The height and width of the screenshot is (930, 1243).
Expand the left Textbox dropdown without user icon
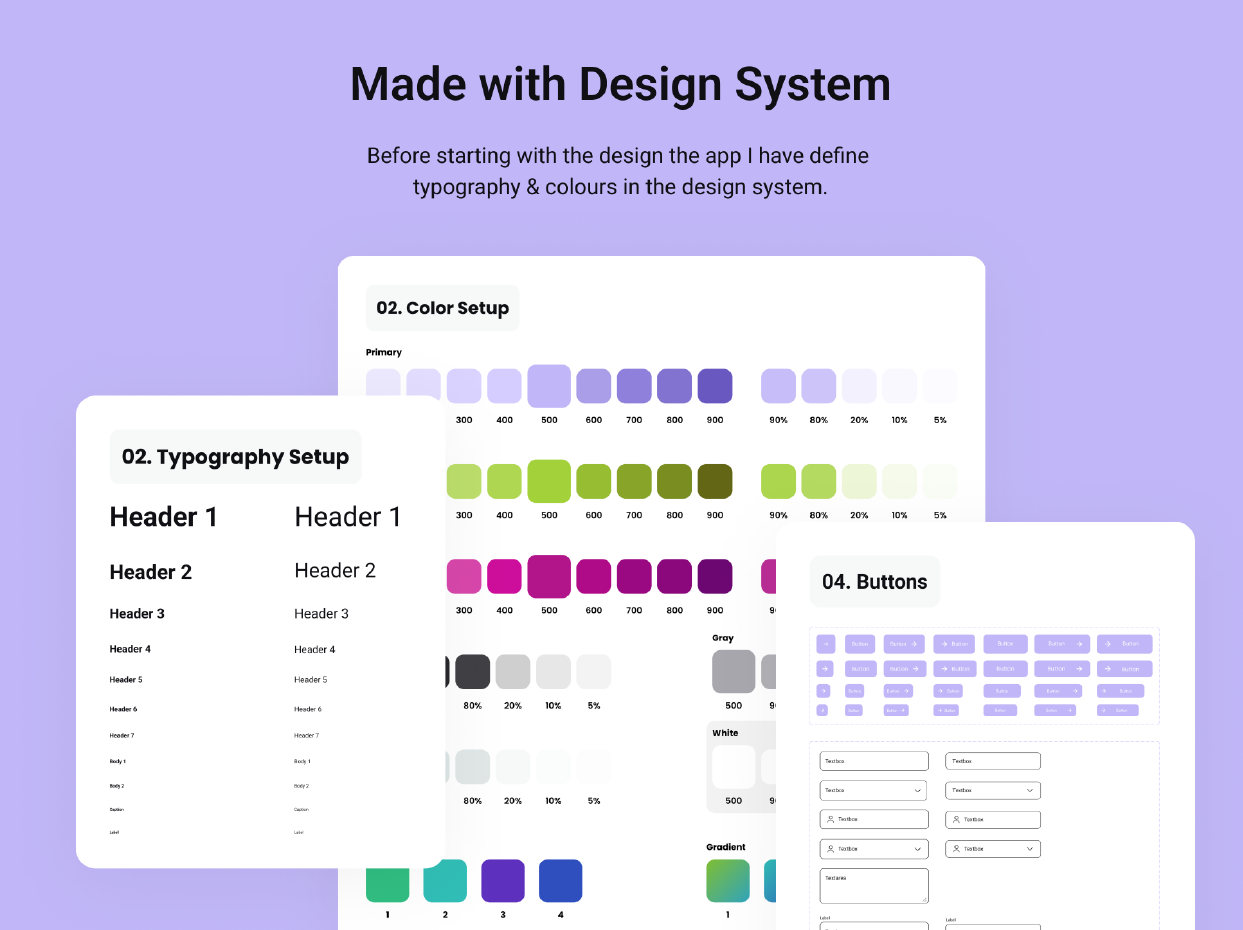[x=918, y=790]
